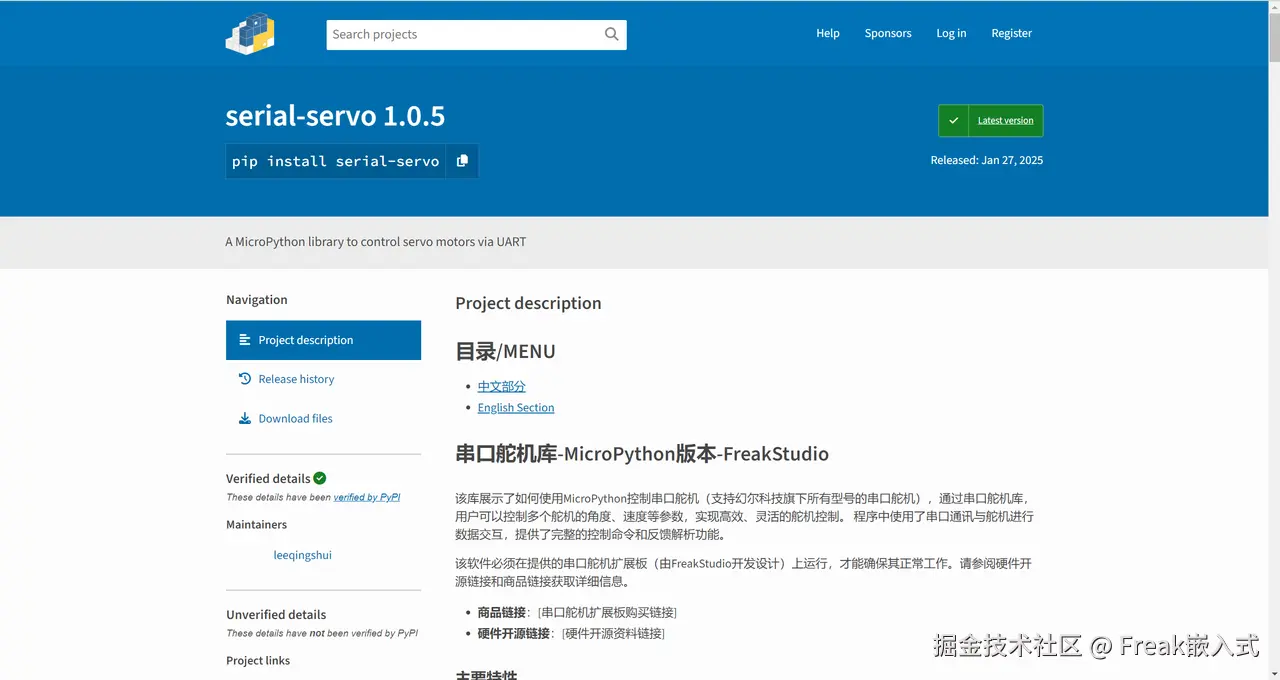1280x680 pixels.
Task: Focus the Search projects field
Action: coord(476,34)
